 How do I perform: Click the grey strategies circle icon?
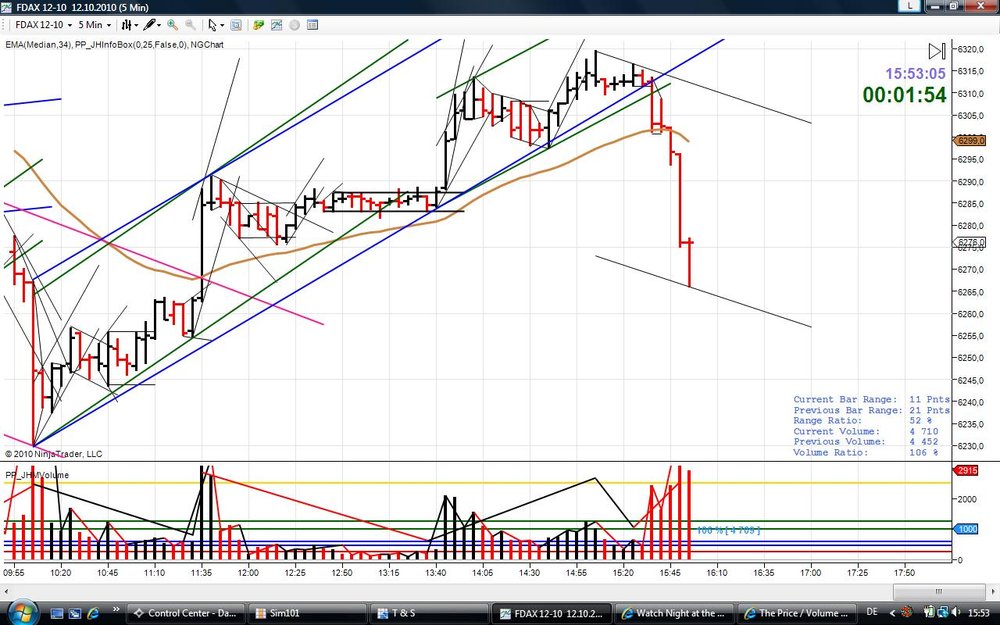click(294, 25)
